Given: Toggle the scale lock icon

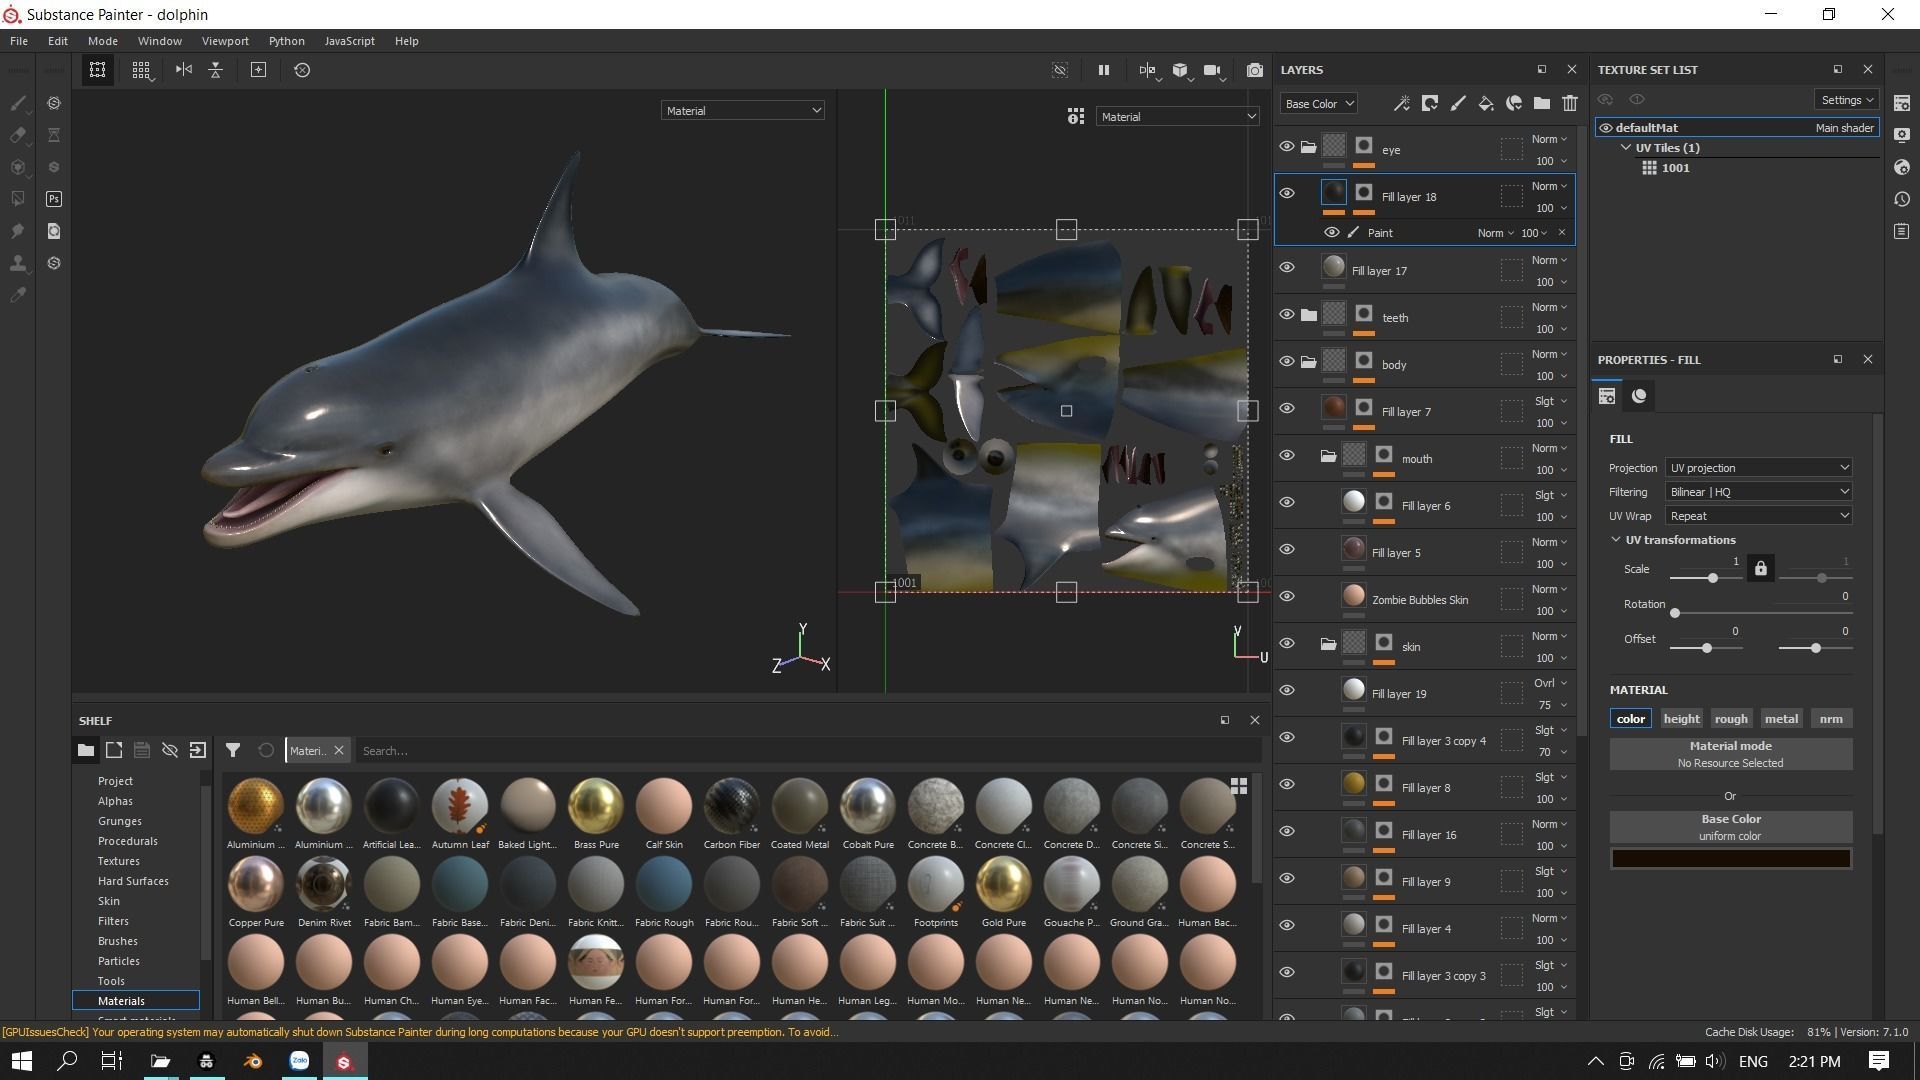Looking at the screenshot, I should [1761, 569].
